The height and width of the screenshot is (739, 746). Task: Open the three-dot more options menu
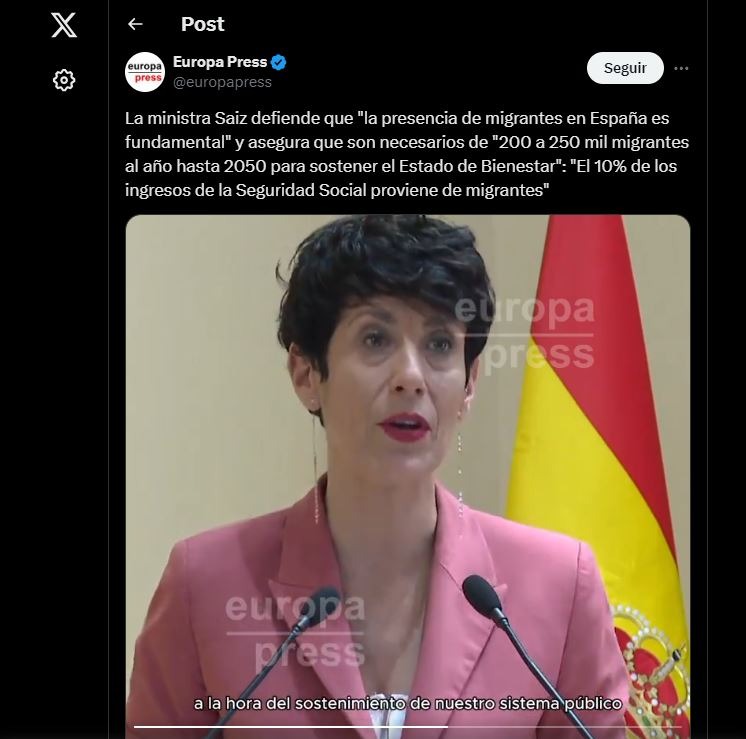pos(681,69)
